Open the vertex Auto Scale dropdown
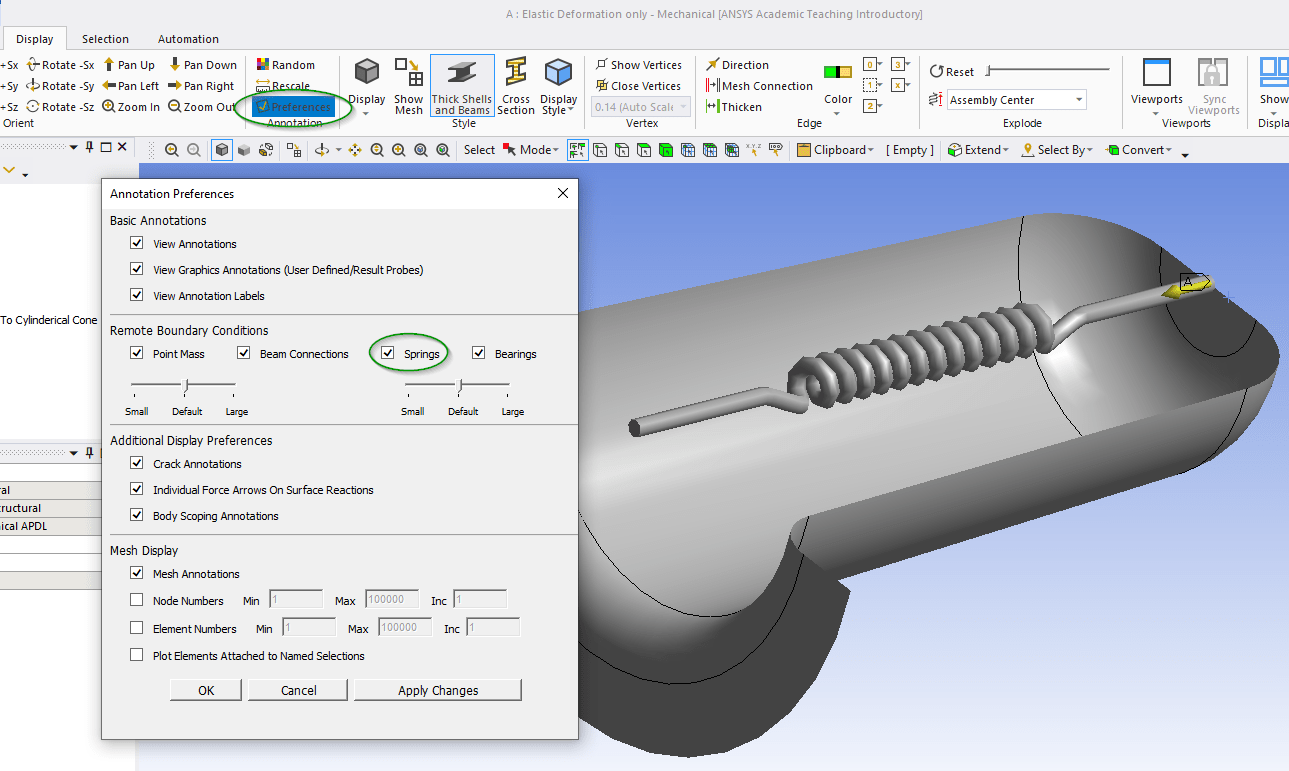Screen dimensions: 1289x771 [x=642, y=107]
